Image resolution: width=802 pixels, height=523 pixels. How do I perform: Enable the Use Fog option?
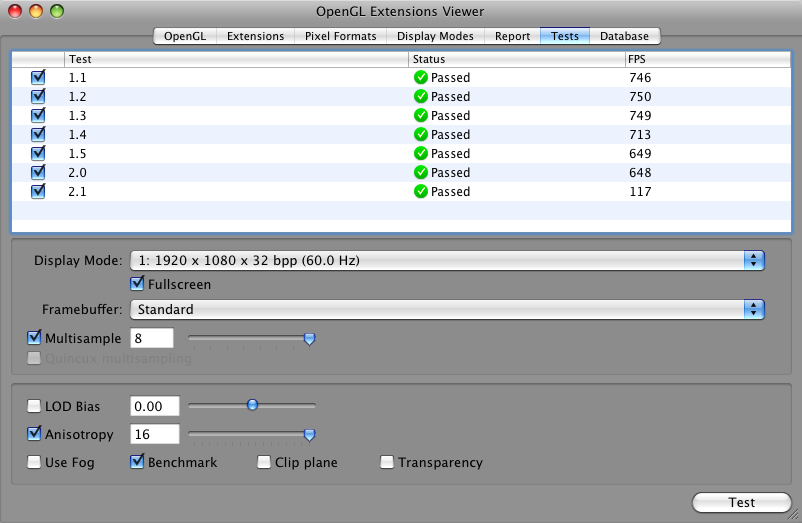coord(34,462)
